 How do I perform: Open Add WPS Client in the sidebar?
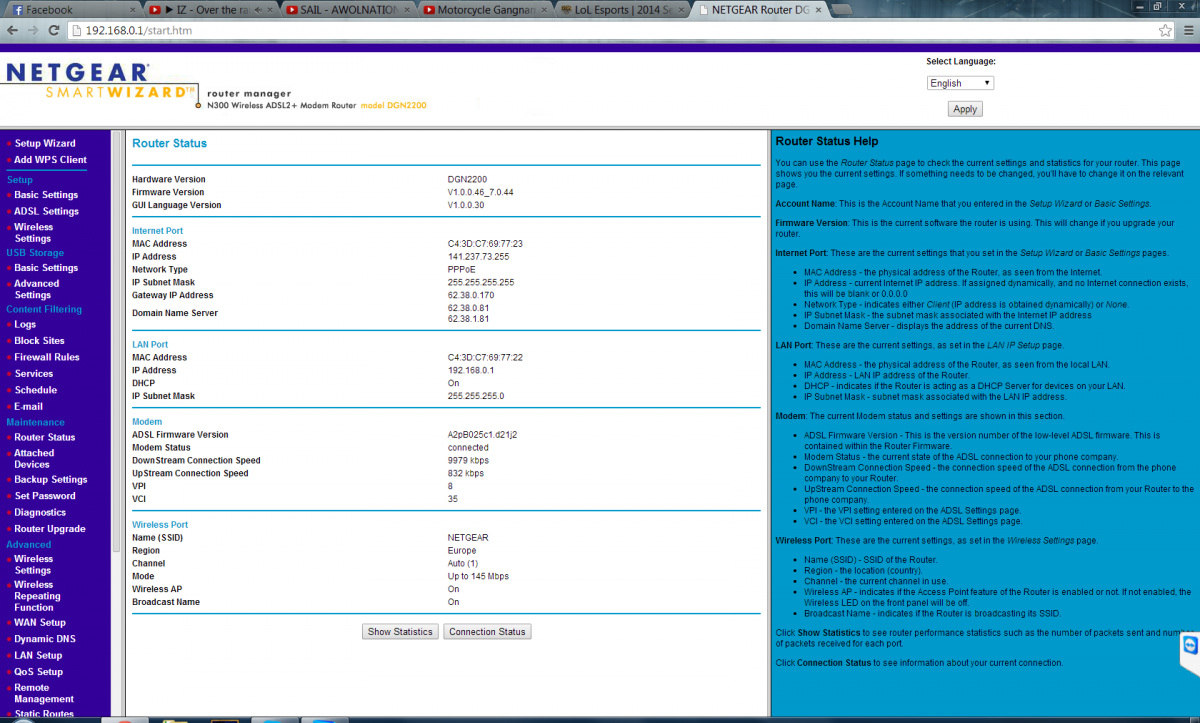pyautogui.click(x=50, y=160)
